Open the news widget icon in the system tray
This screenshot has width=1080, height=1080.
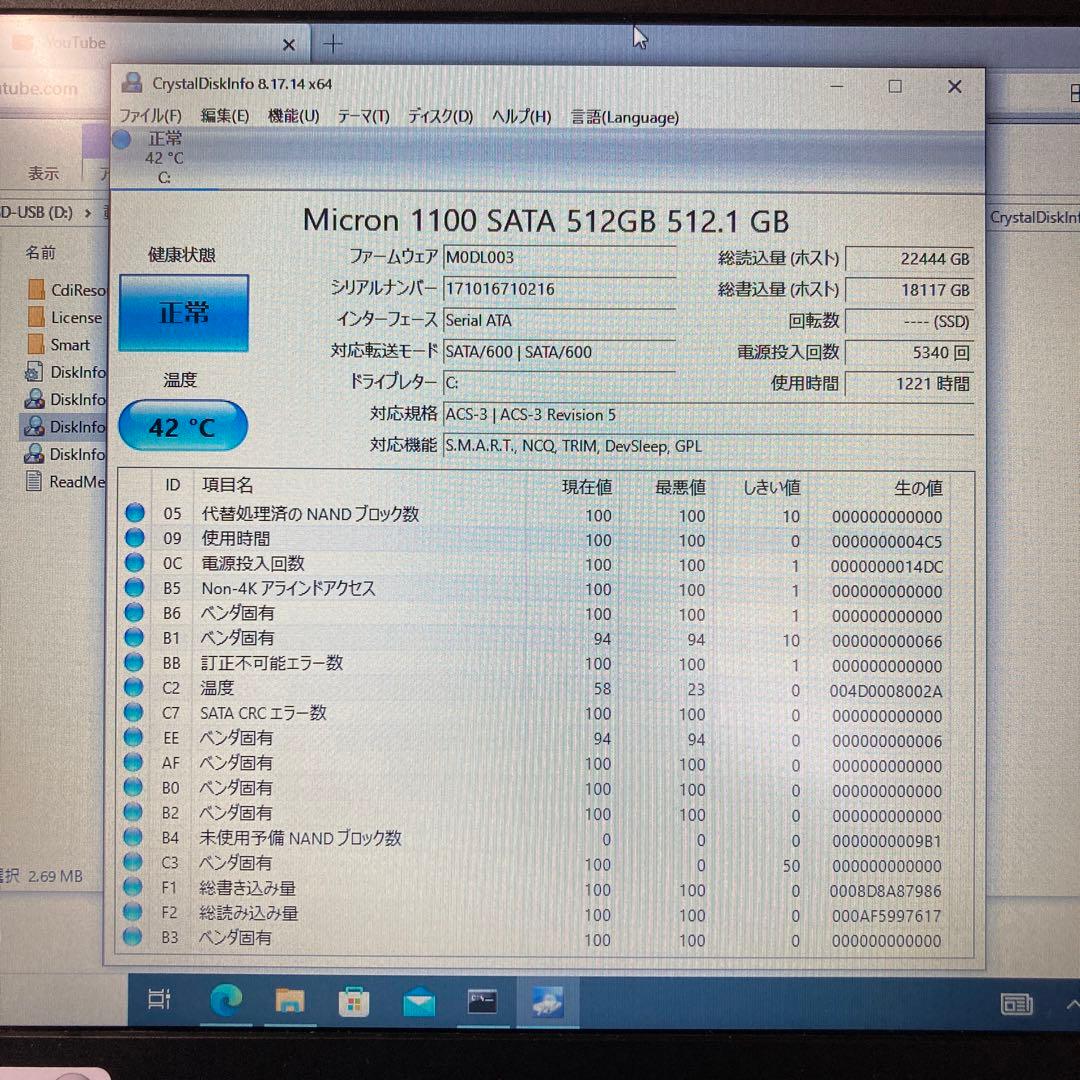[1017, 1006]
